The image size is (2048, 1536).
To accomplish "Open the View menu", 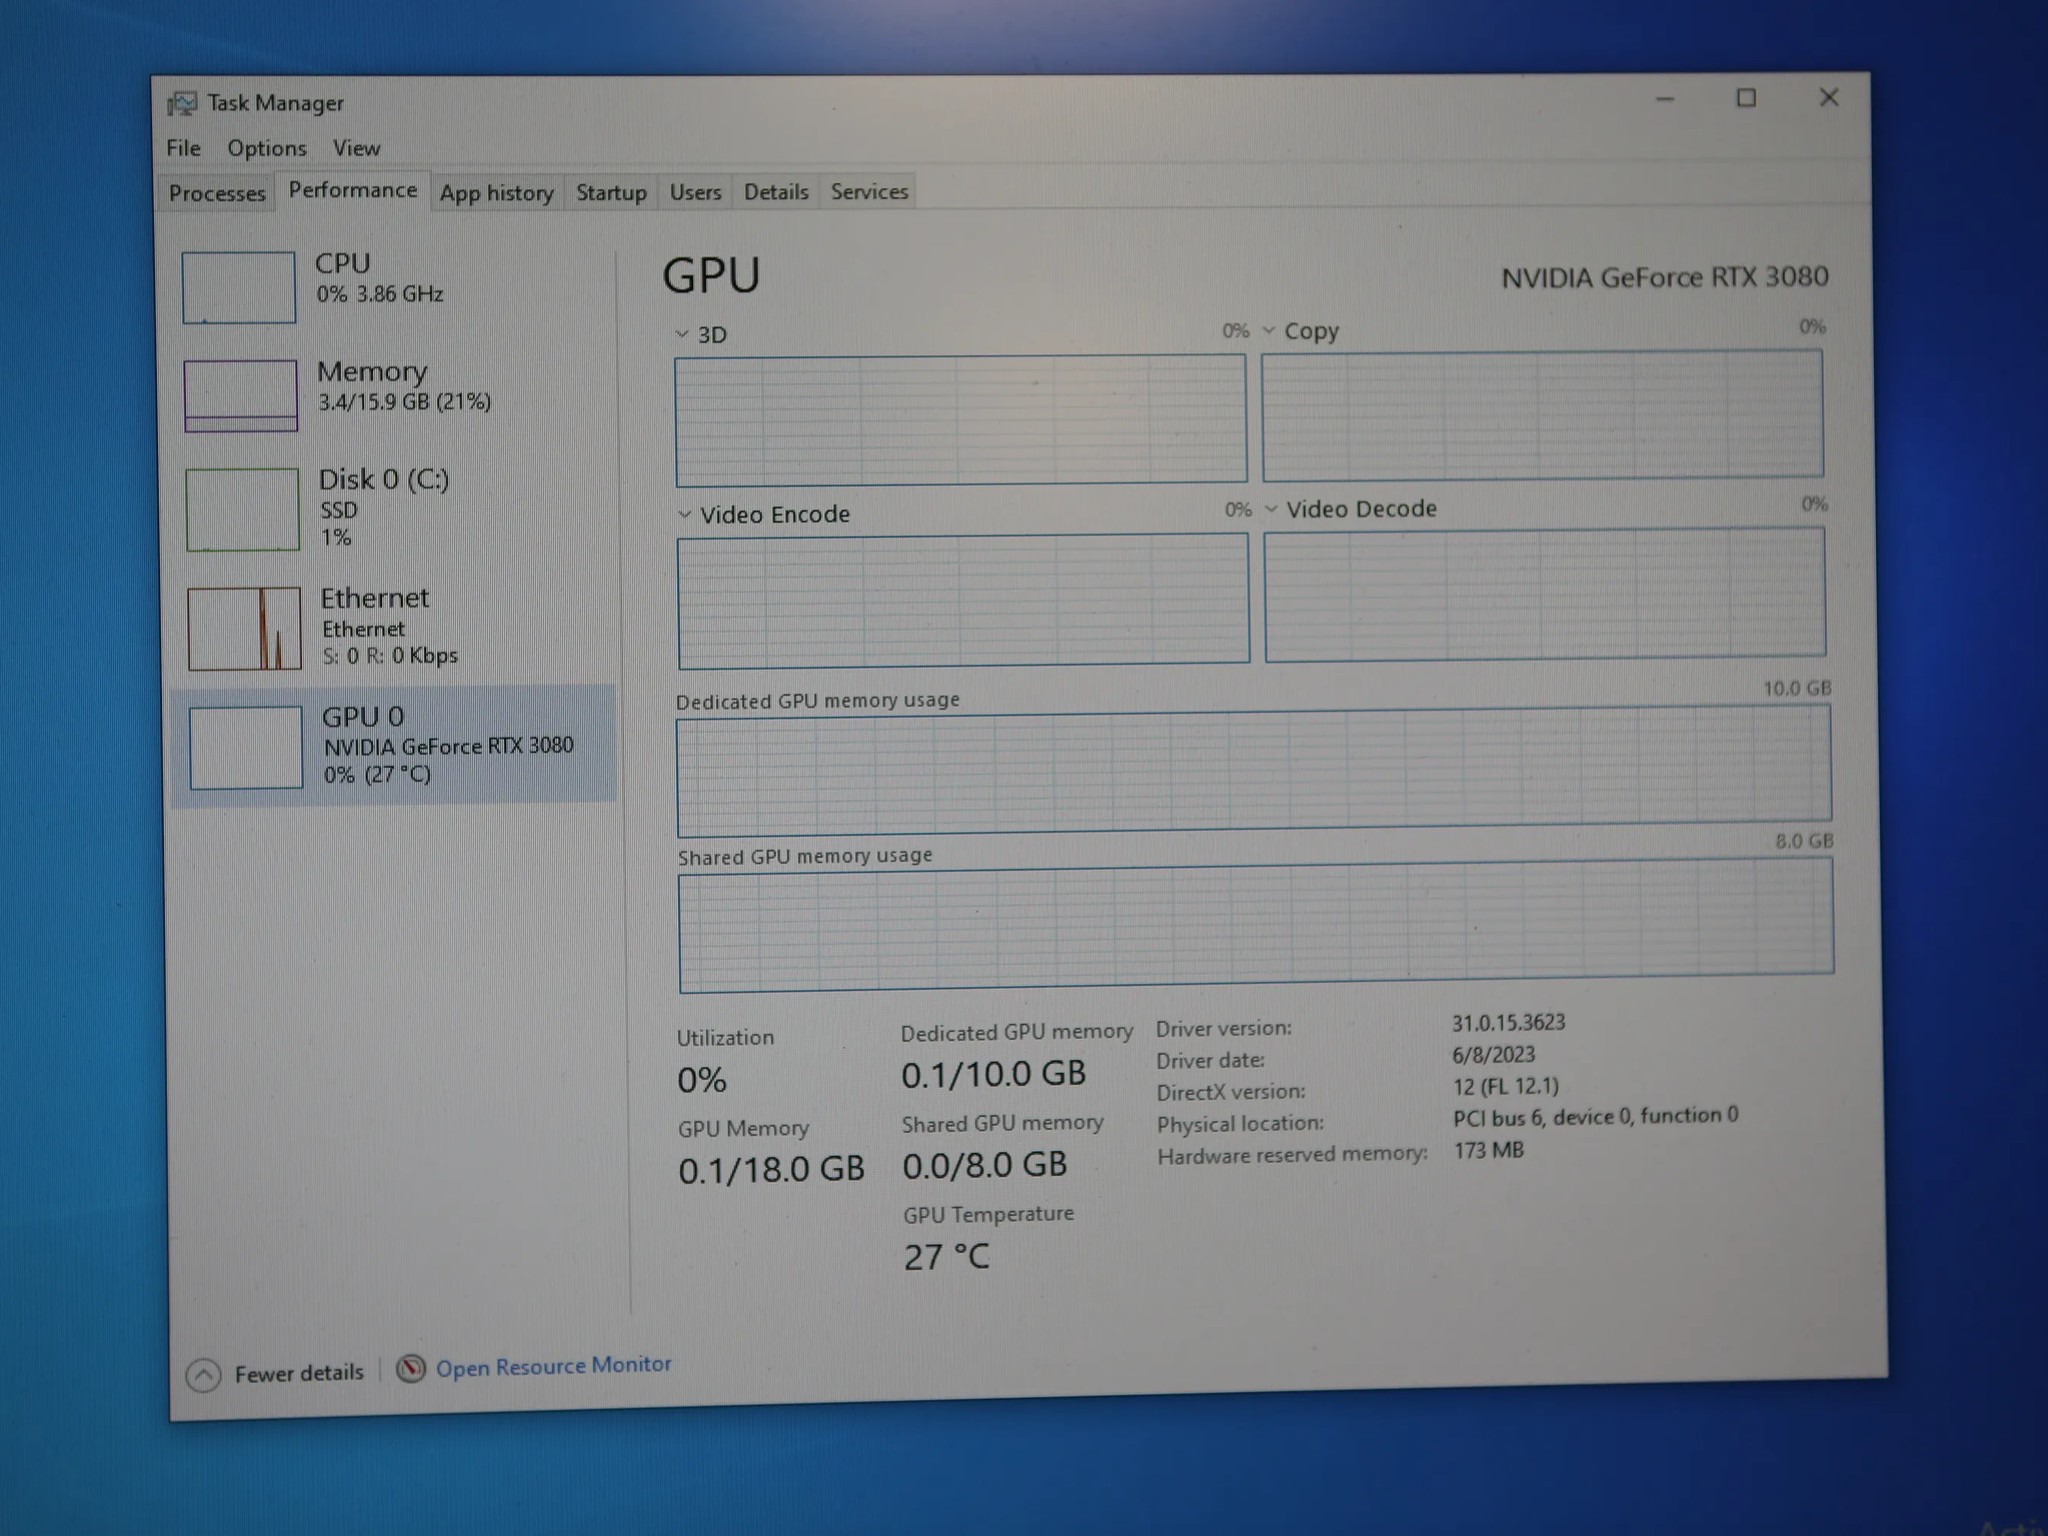I will click(356, 148).
